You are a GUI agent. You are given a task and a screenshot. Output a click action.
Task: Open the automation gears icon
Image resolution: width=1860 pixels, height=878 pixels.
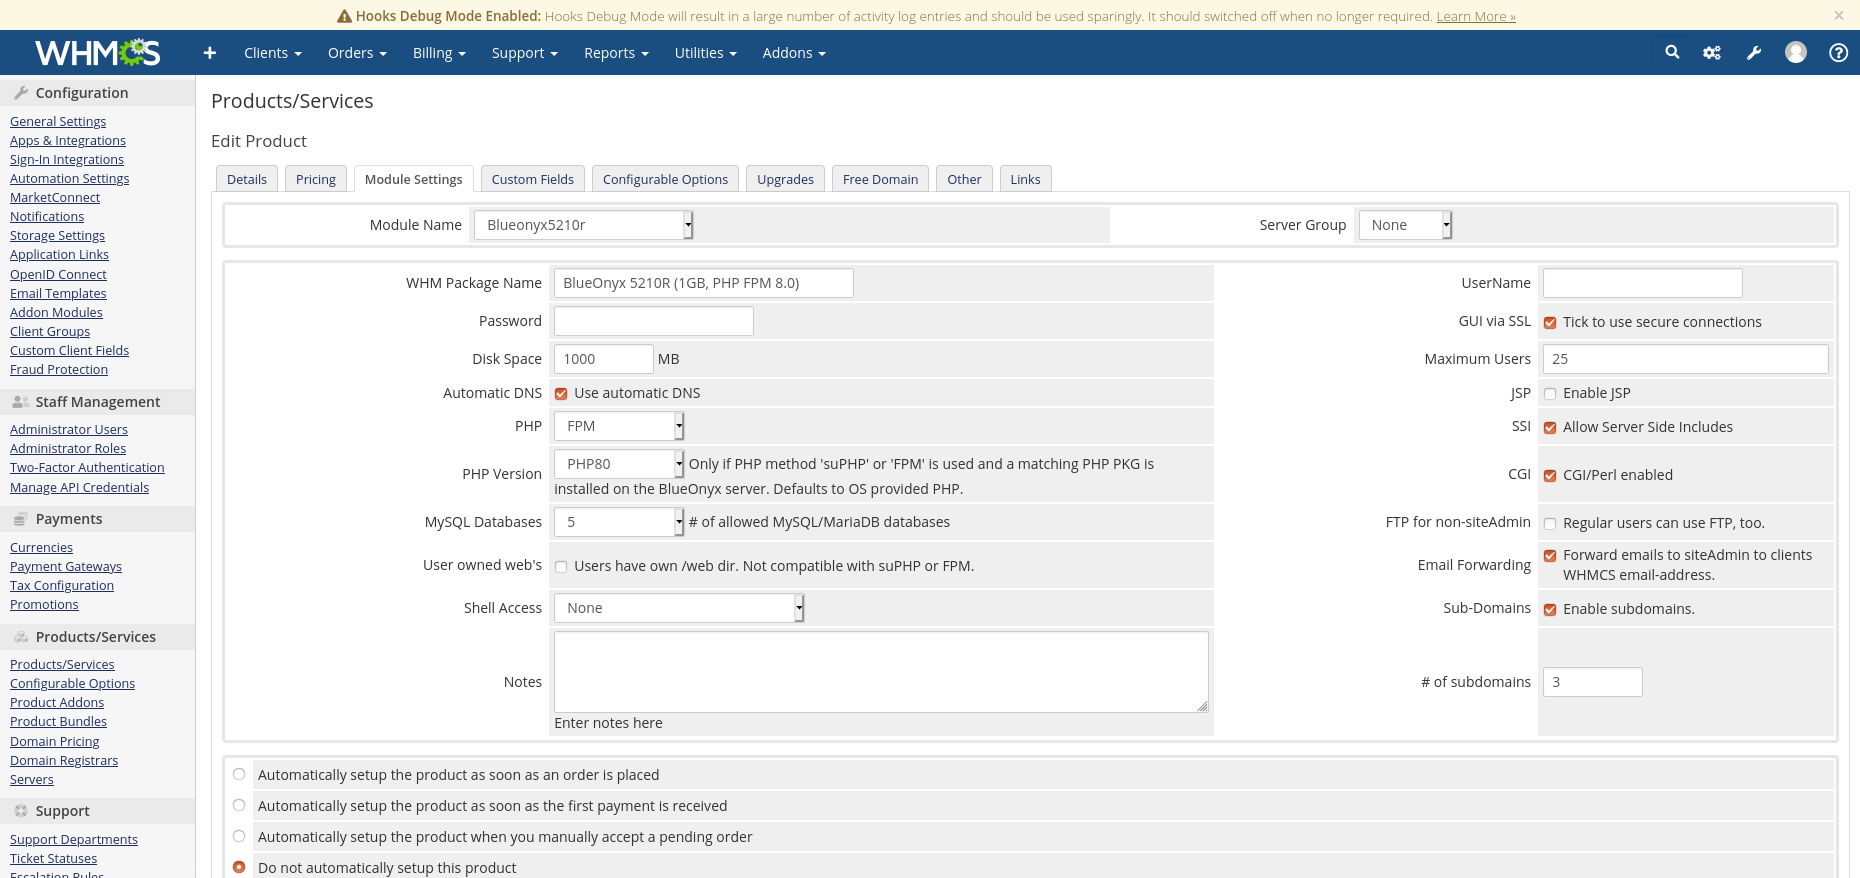(1712, 53)
